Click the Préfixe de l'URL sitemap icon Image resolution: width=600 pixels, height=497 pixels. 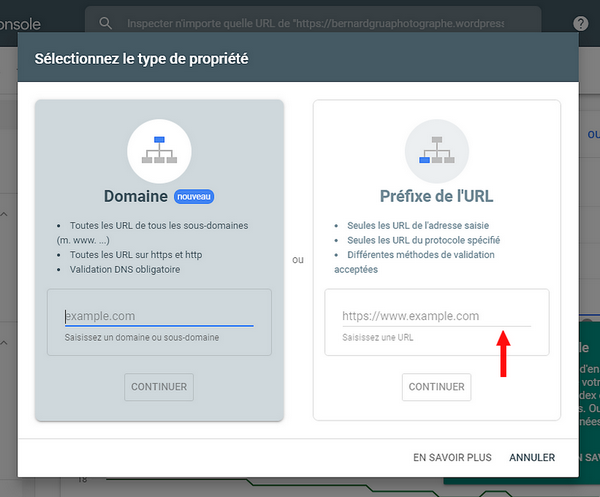436,151
